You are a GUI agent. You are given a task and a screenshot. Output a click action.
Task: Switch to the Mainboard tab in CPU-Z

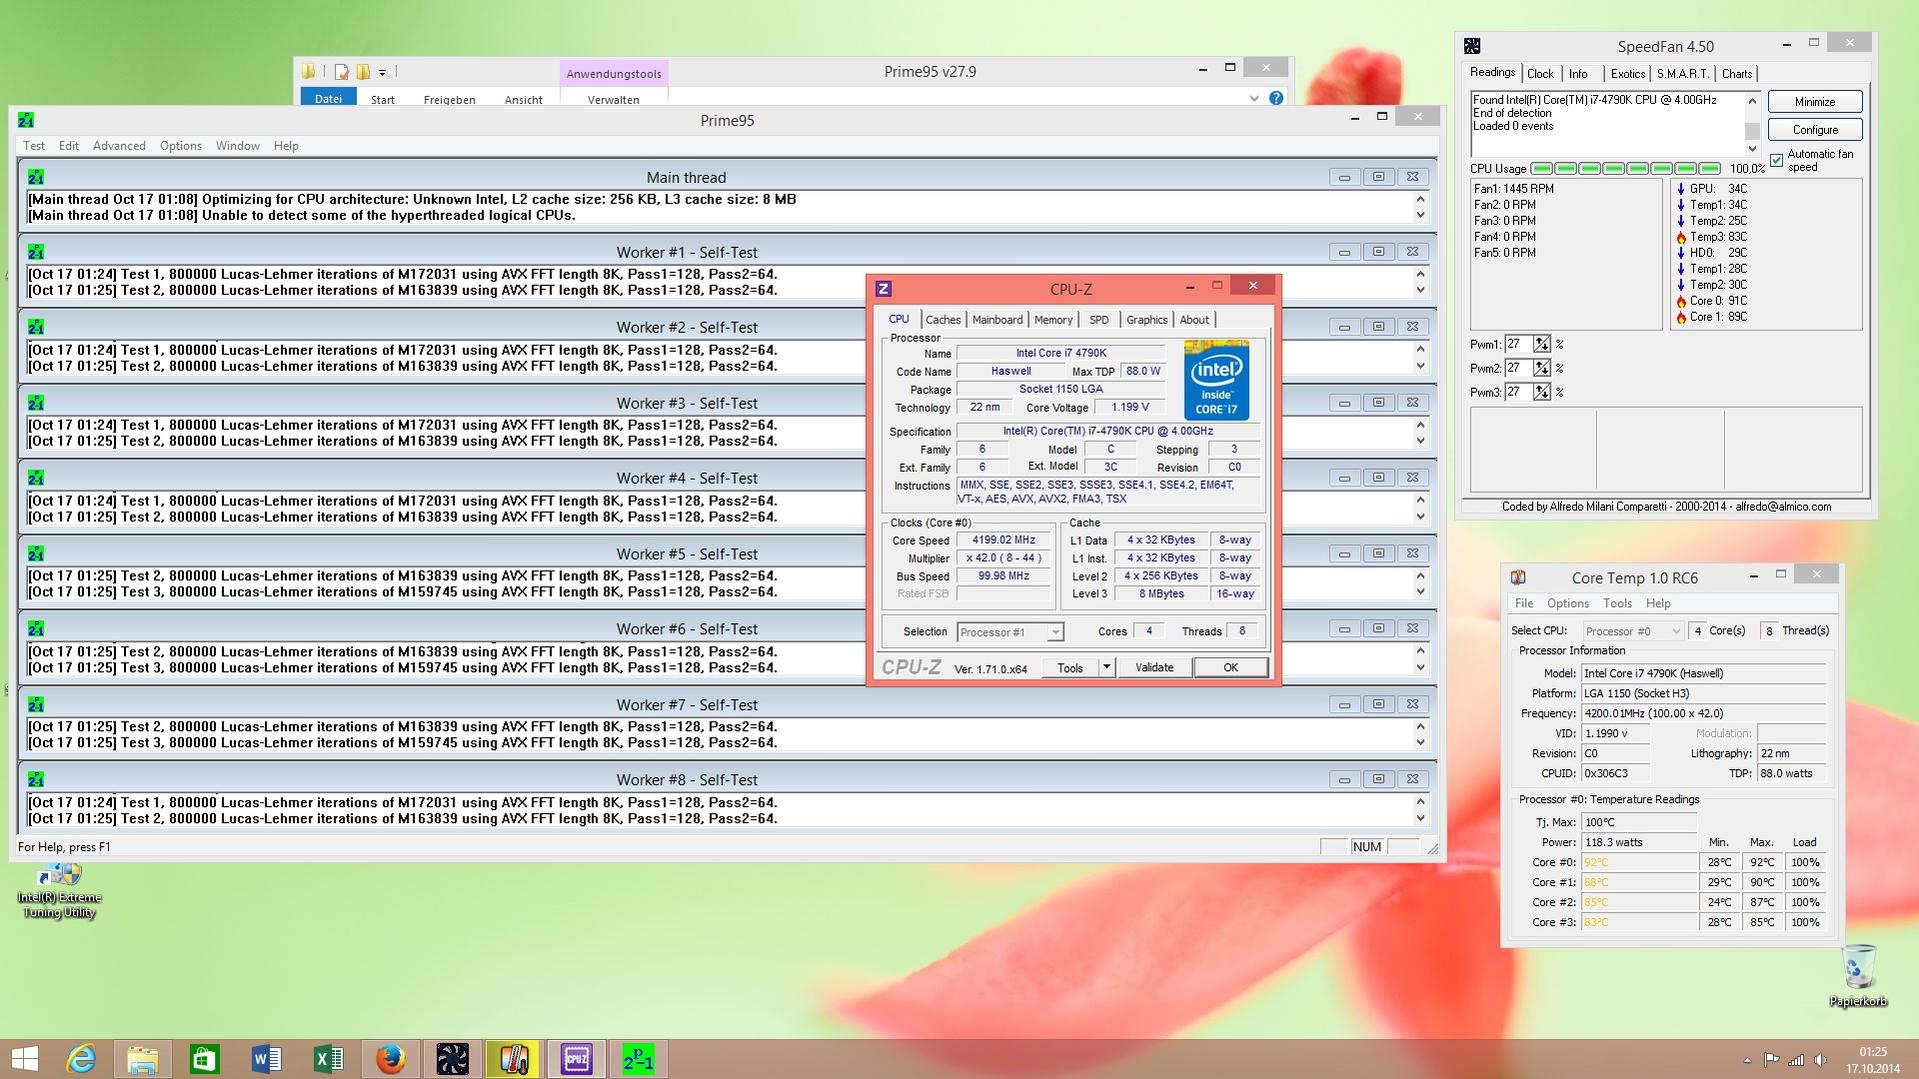point(997,320)
